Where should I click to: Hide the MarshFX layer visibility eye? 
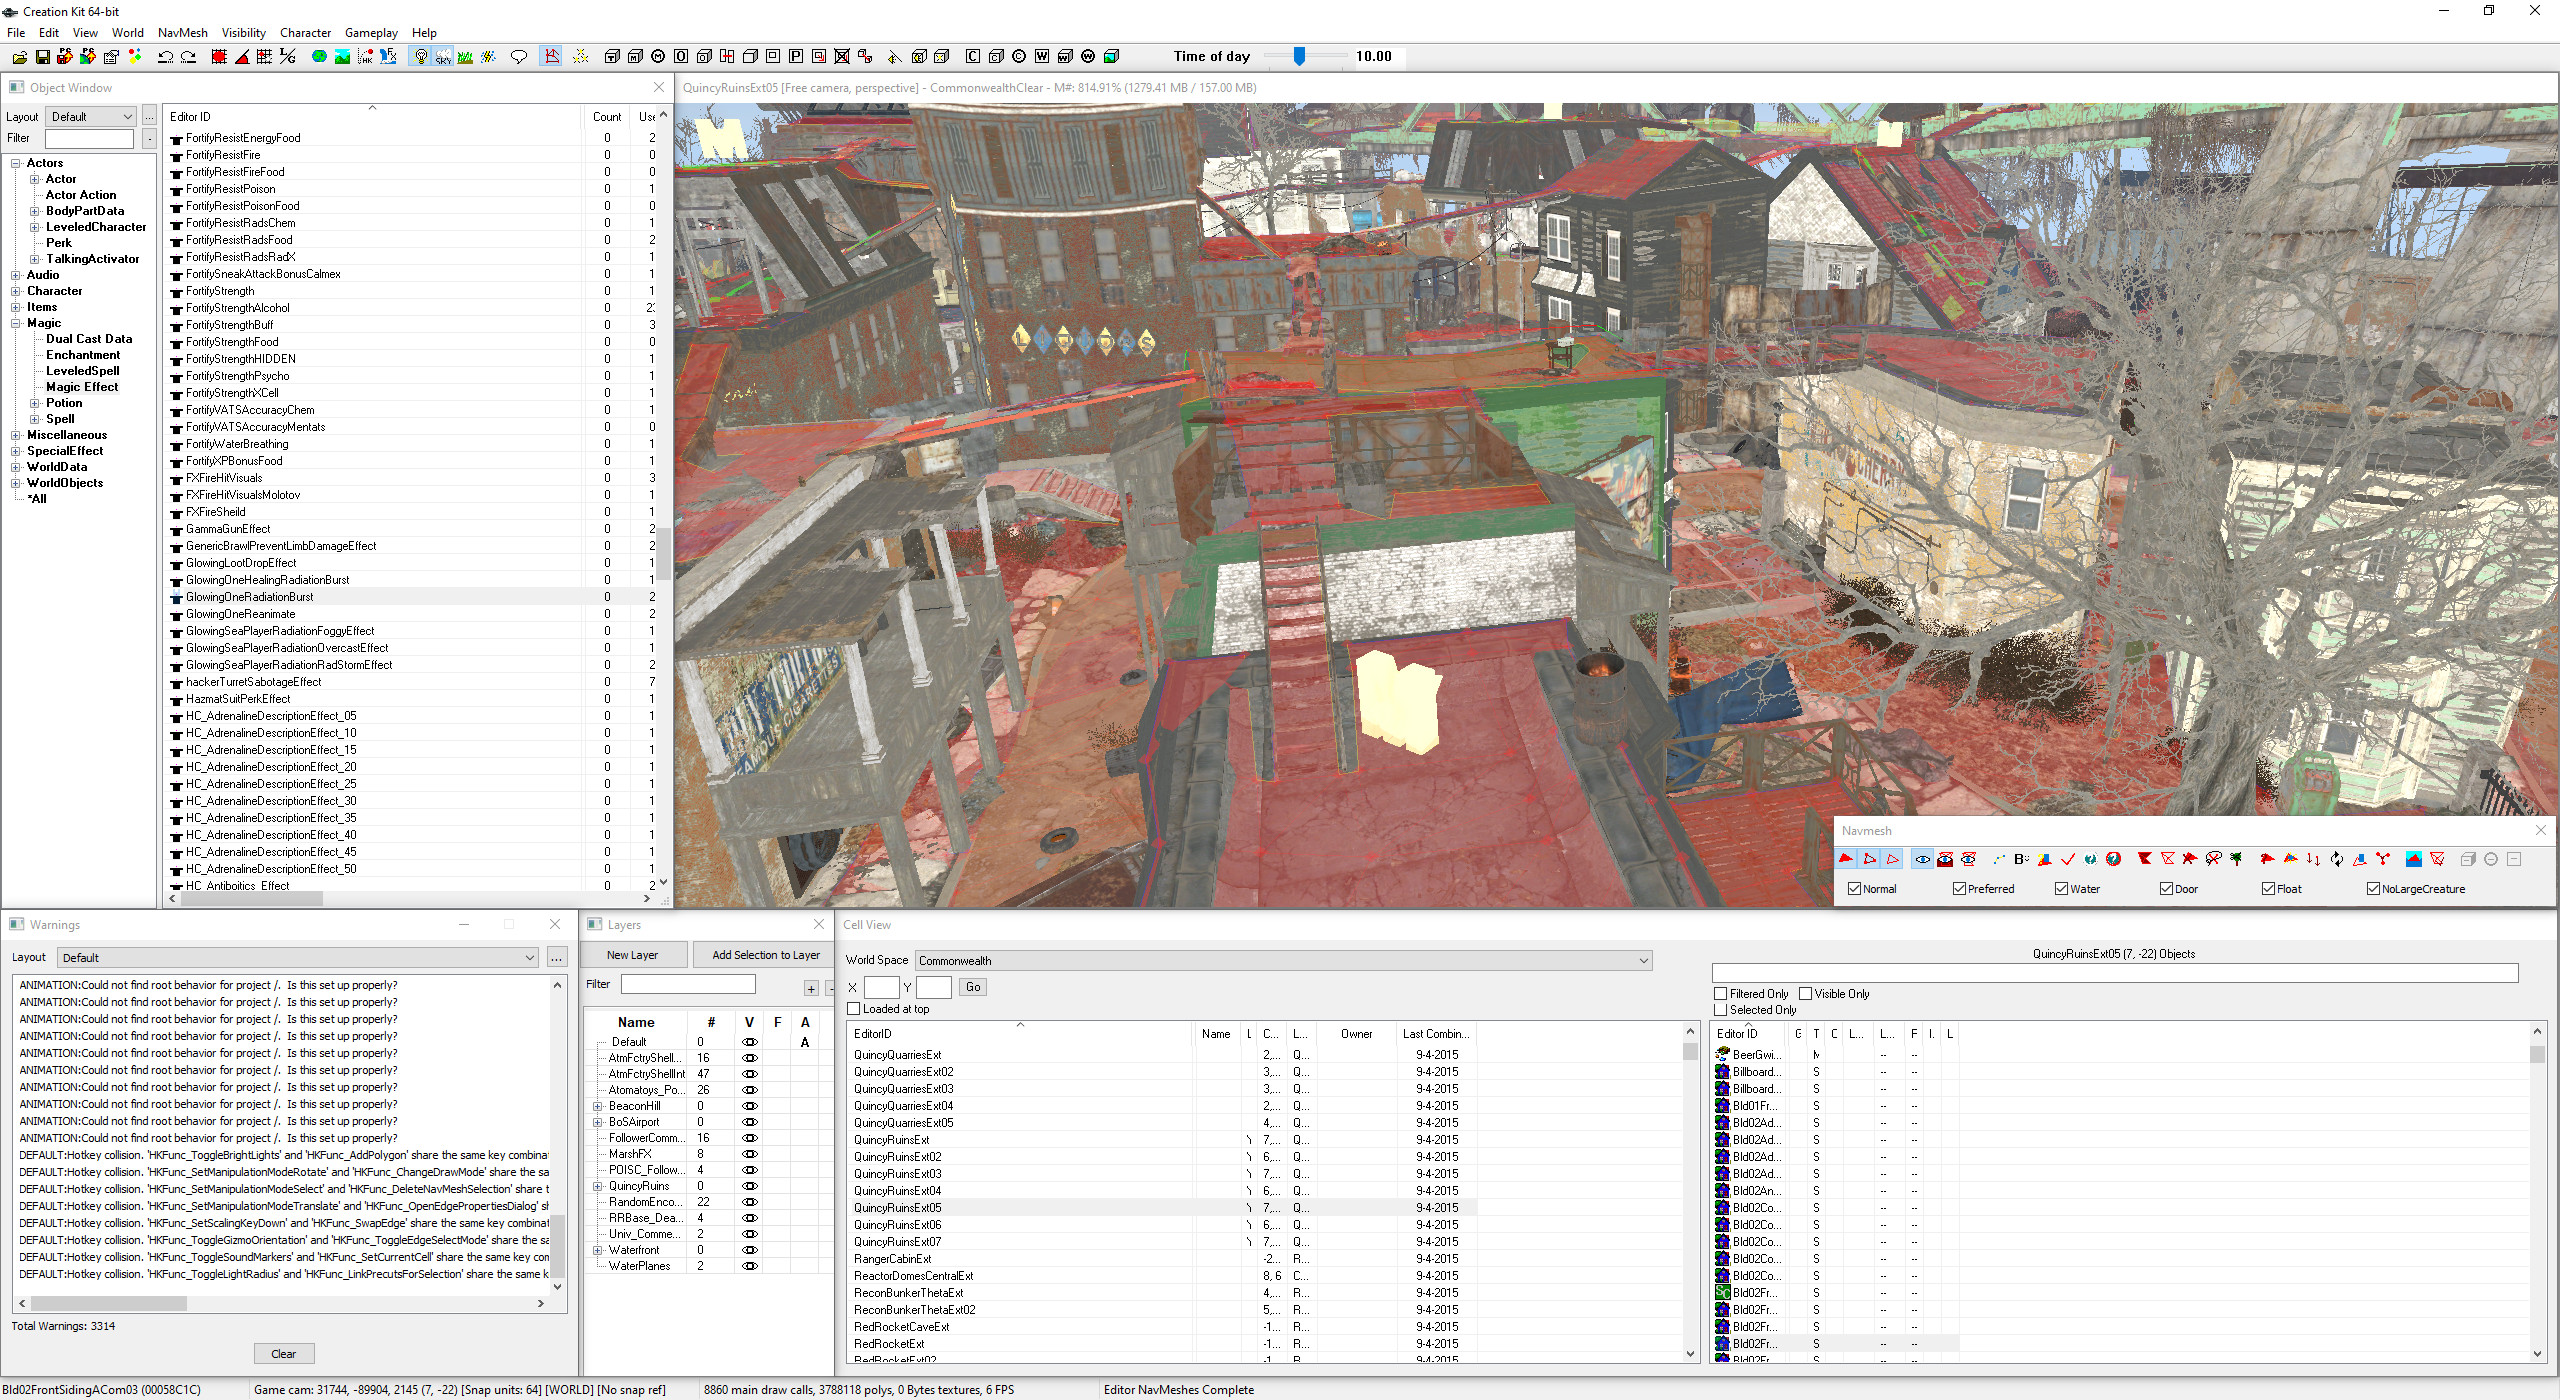click(x=748, y=1153)
